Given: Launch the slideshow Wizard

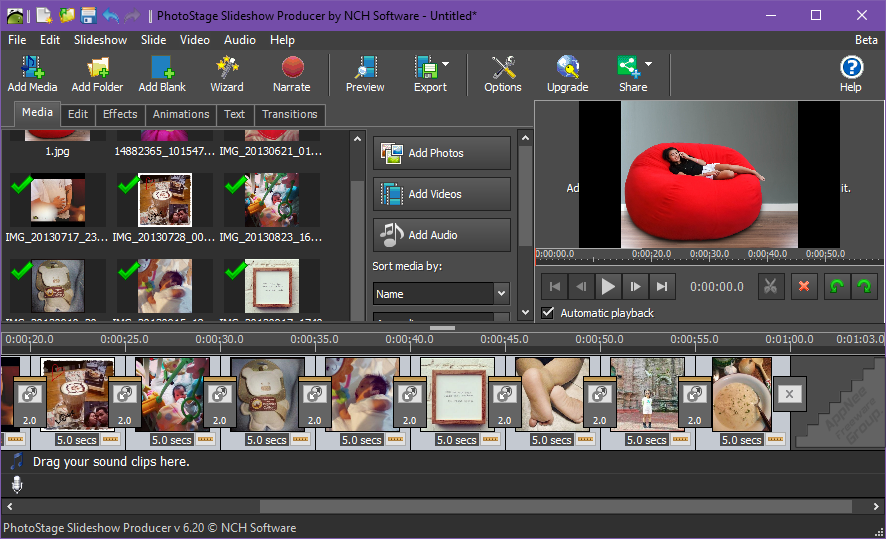Looking at the screenshot, I should [227, 73].
